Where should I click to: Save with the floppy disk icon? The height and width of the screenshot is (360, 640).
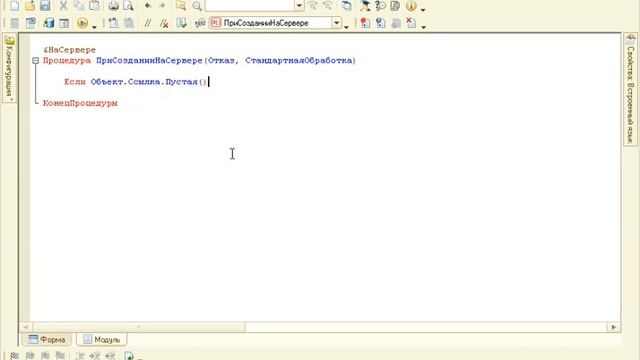(45, 6)
